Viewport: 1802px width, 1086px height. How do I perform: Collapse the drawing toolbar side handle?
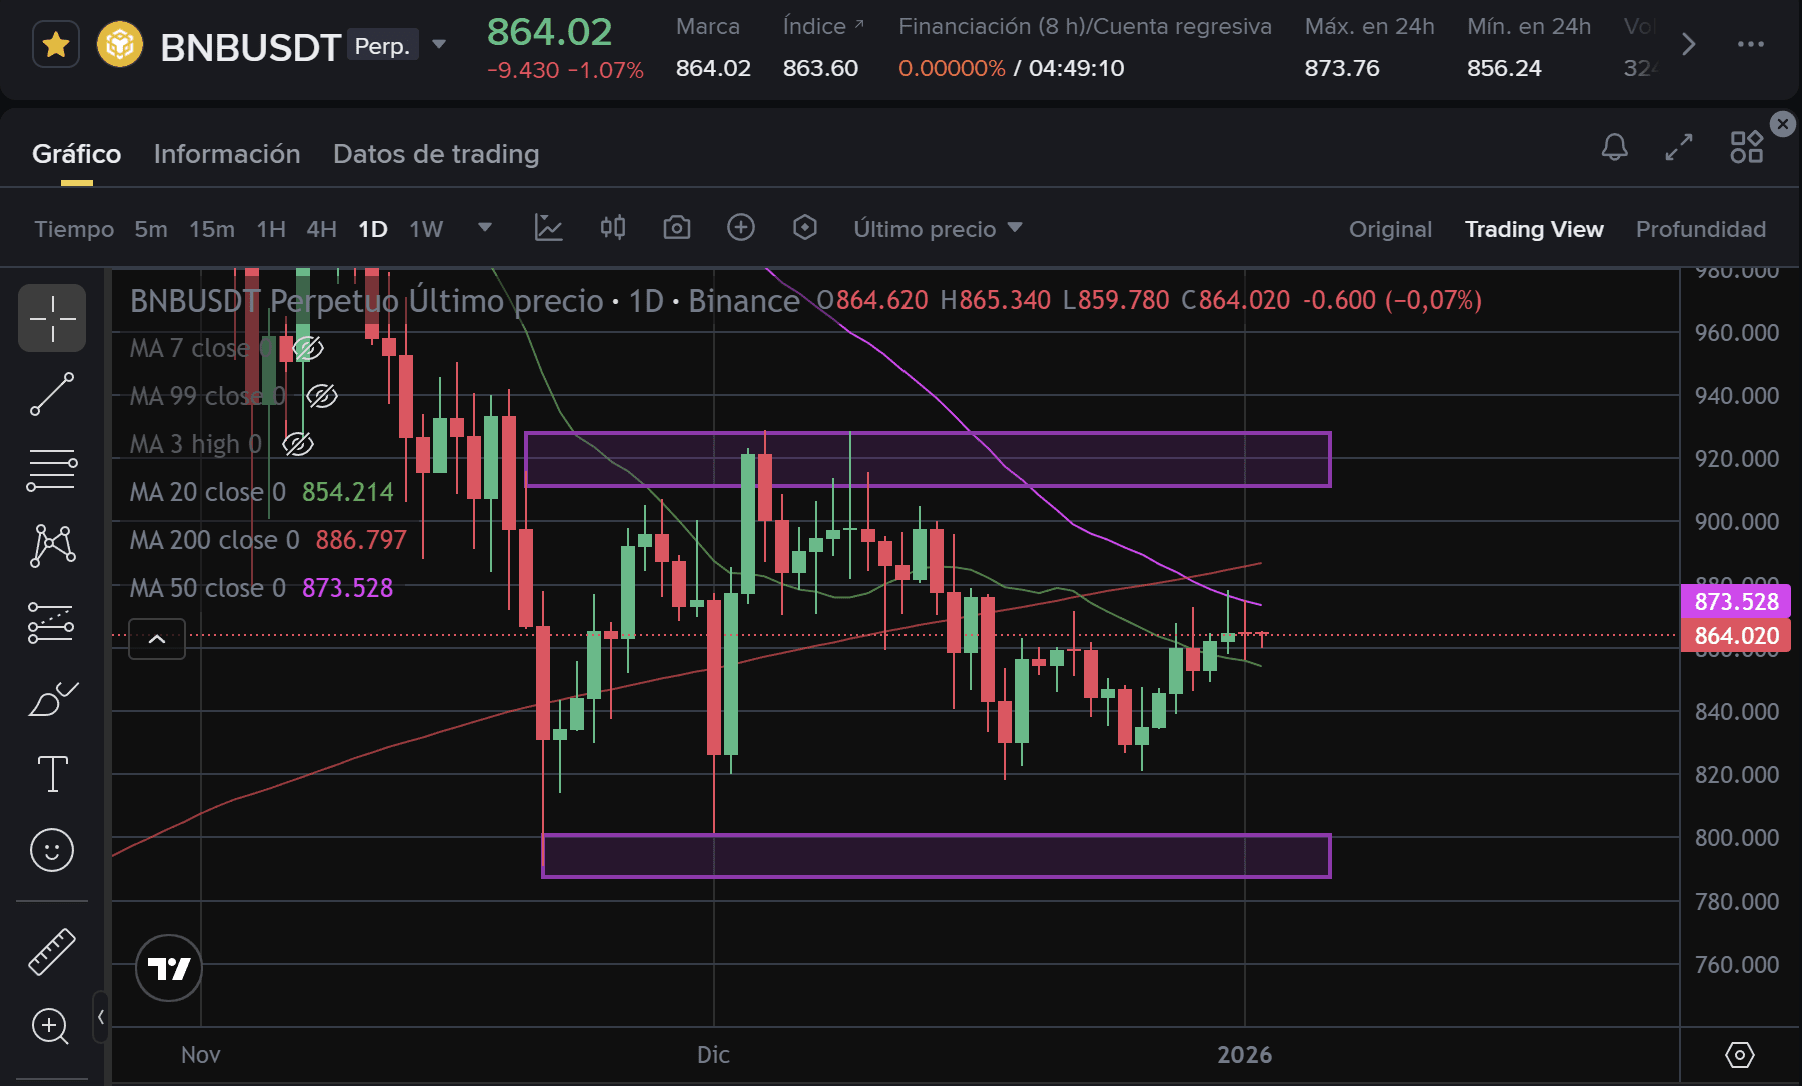pyautogui.click(x=101, y=1017)
